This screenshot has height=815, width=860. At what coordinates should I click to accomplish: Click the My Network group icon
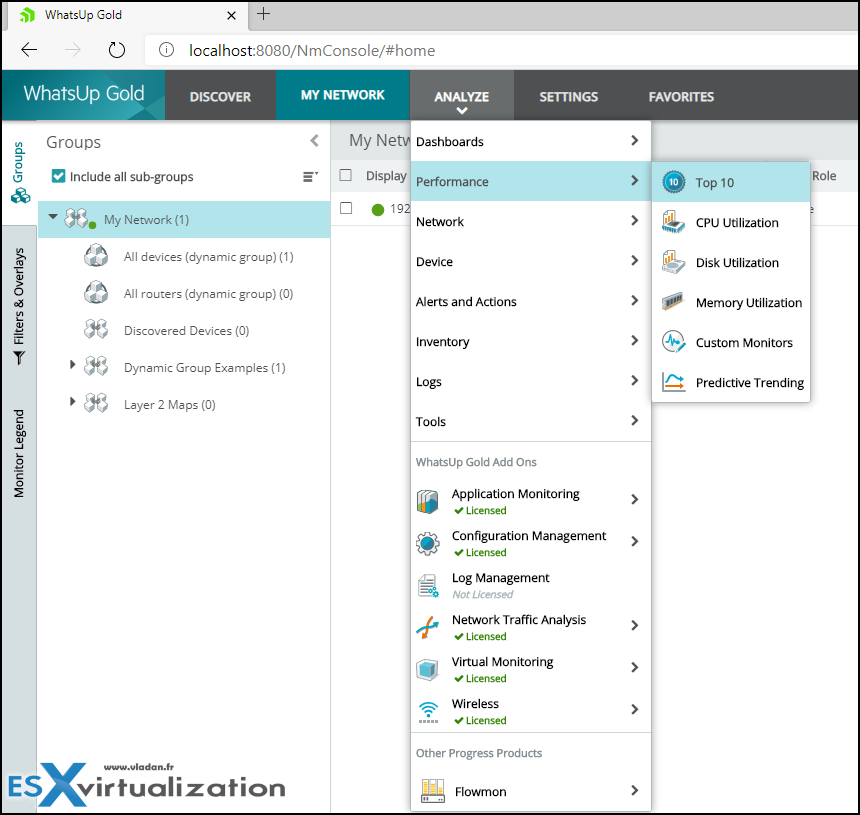tap(80, 219)
